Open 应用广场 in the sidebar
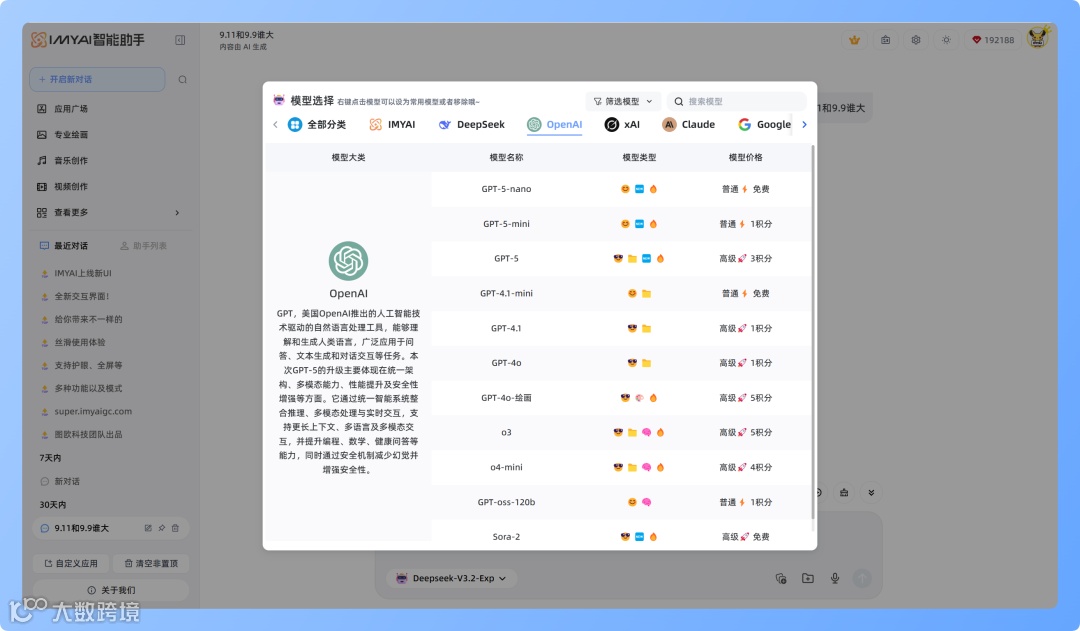The width and height of the screenshot is (1080, 631). click(x=70, y=109)
